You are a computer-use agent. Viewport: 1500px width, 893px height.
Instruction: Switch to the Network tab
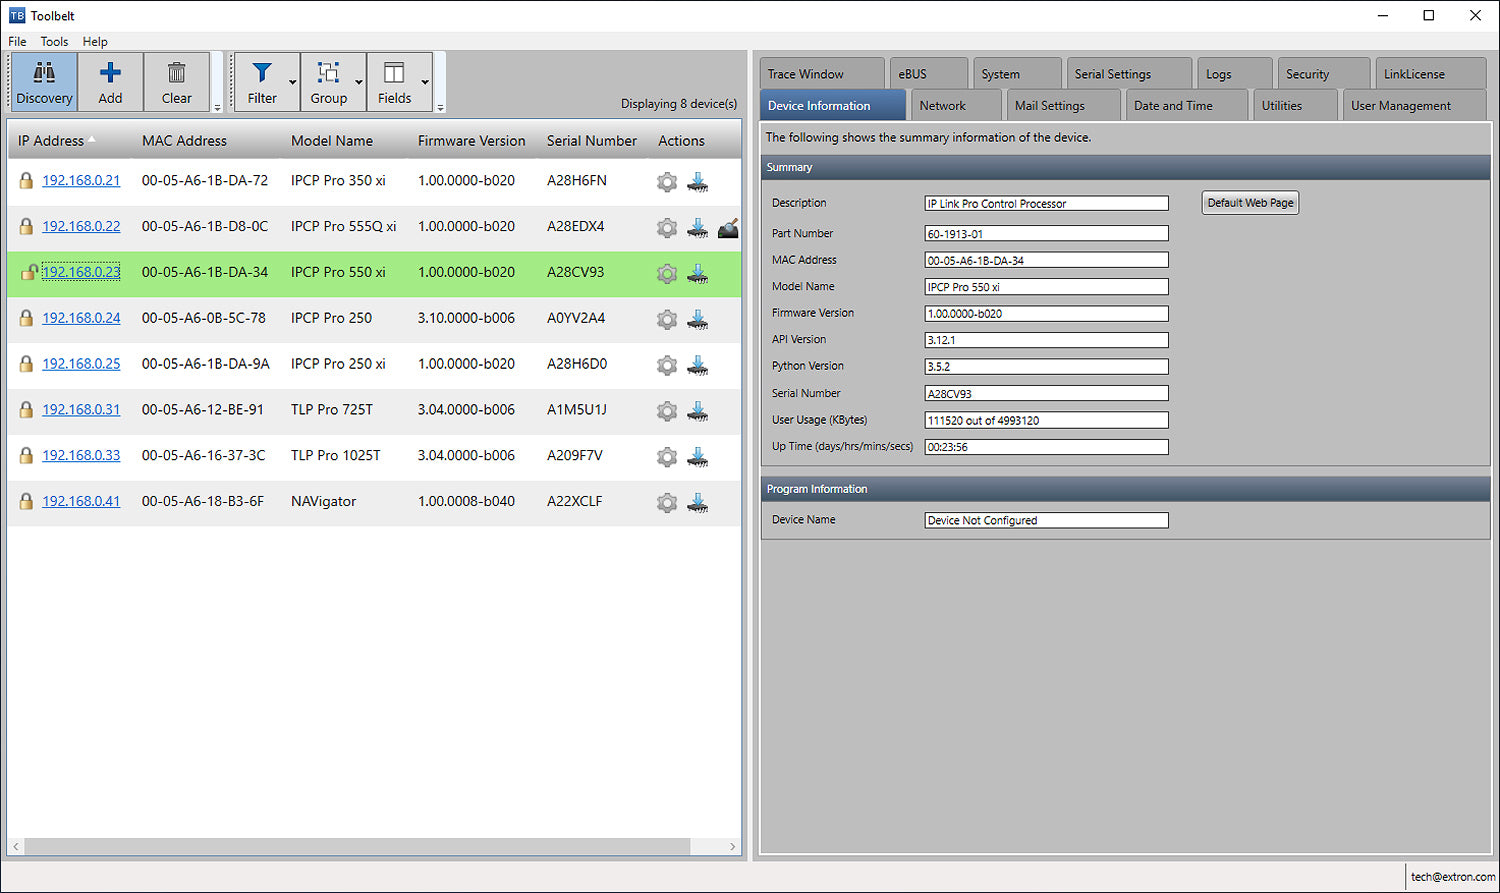coord(956,105)
